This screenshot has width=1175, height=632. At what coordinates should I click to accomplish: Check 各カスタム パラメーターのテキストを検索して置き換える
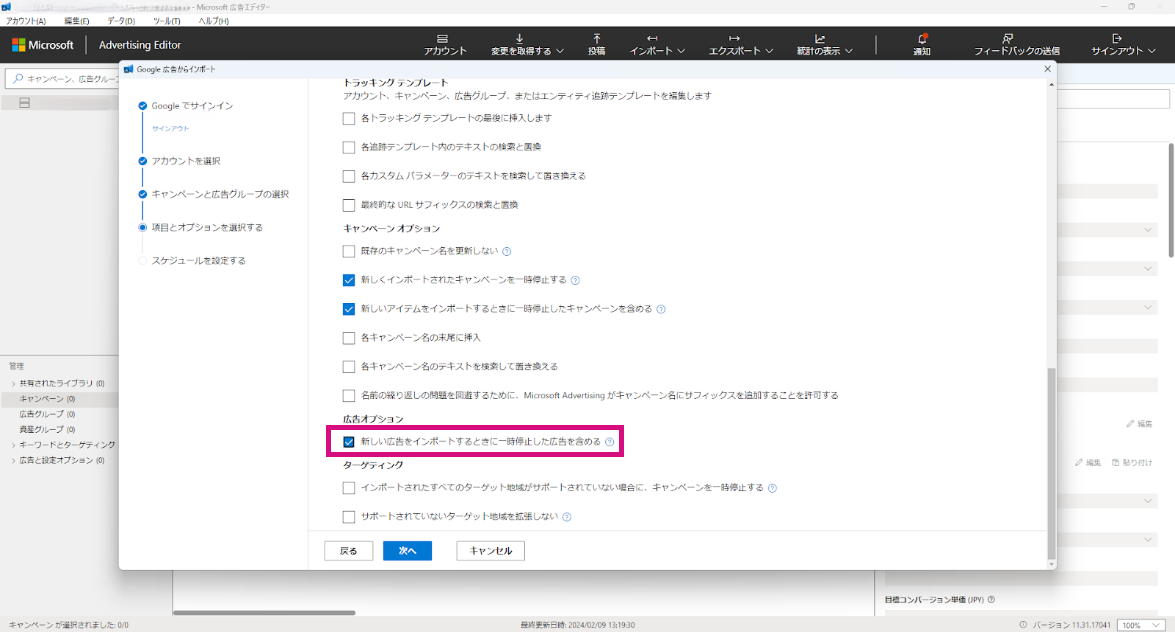348,176
